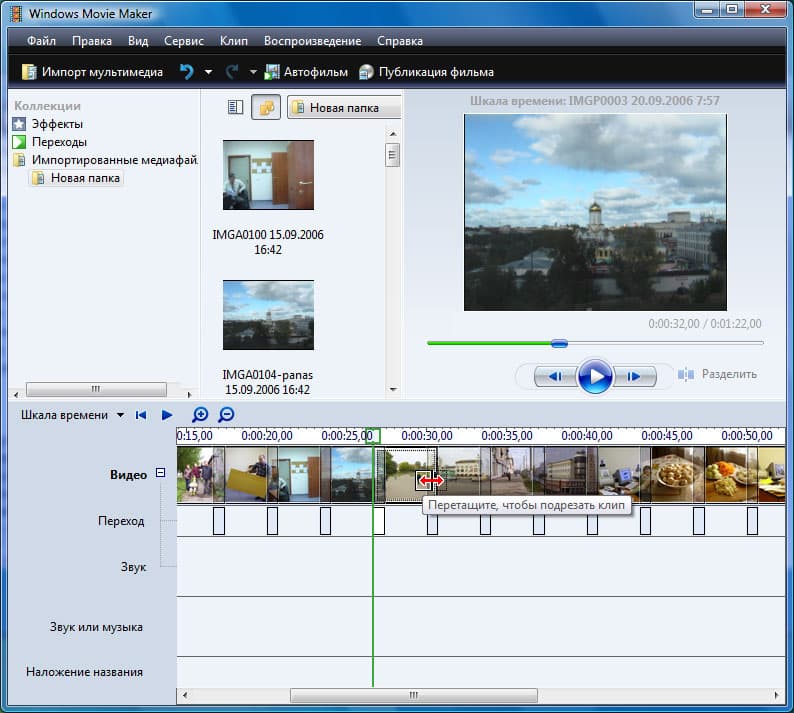The height and width of the screenshot is (713, 794).
Task: Zoom in the timeline with magnifier plus
Action: pyautogui.click(x=200, y=415)
